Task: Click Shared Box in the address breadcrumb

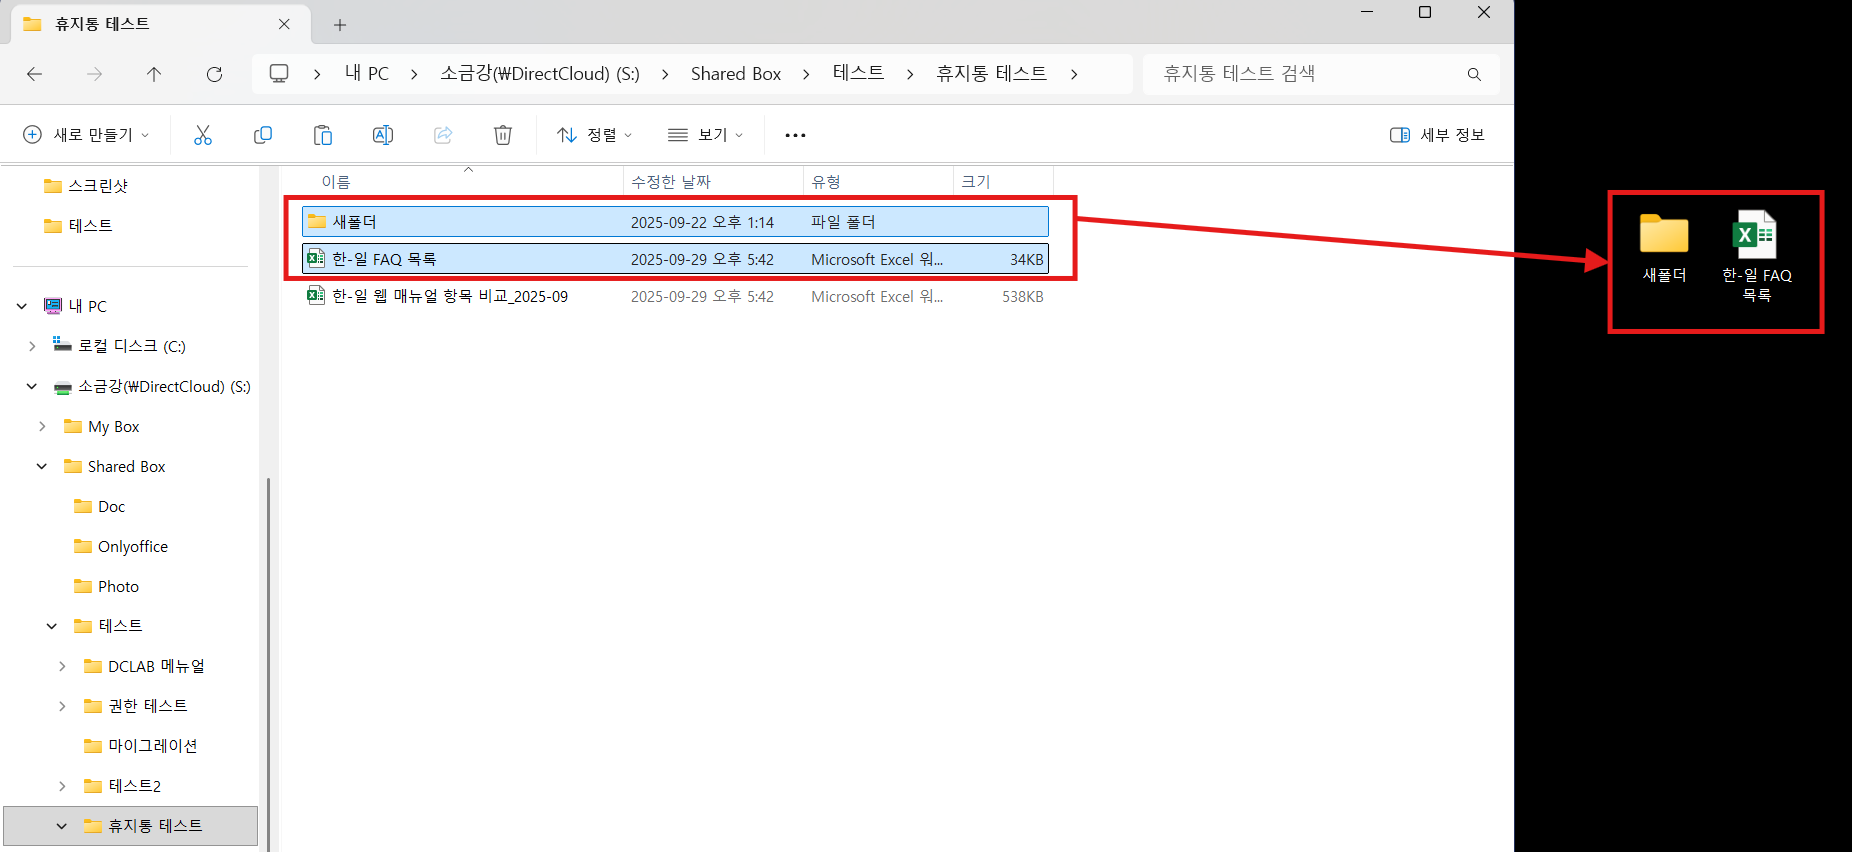Action: (735, 74)
